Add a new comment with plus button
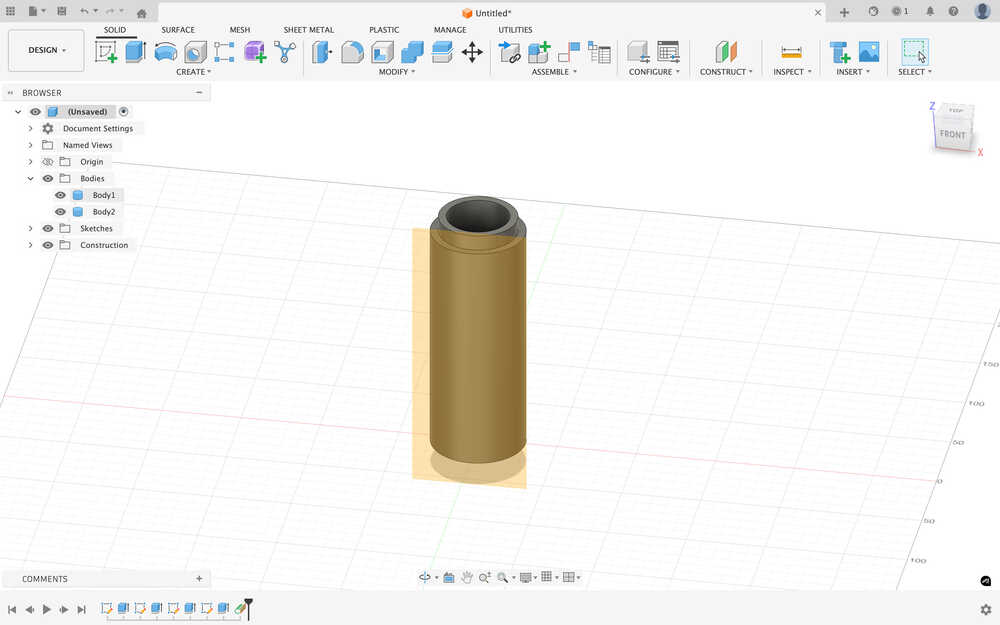 tap(199, 578)
